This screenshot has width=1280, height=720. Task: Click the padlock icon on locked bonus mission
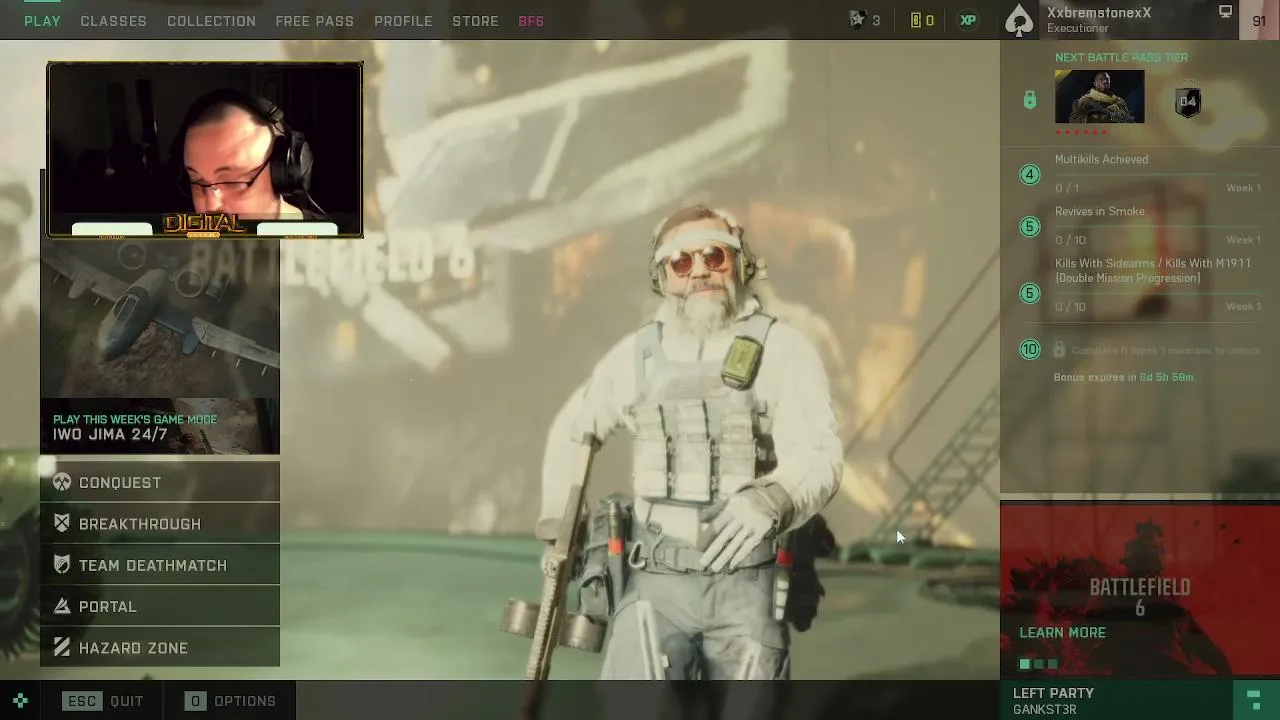1059,349
